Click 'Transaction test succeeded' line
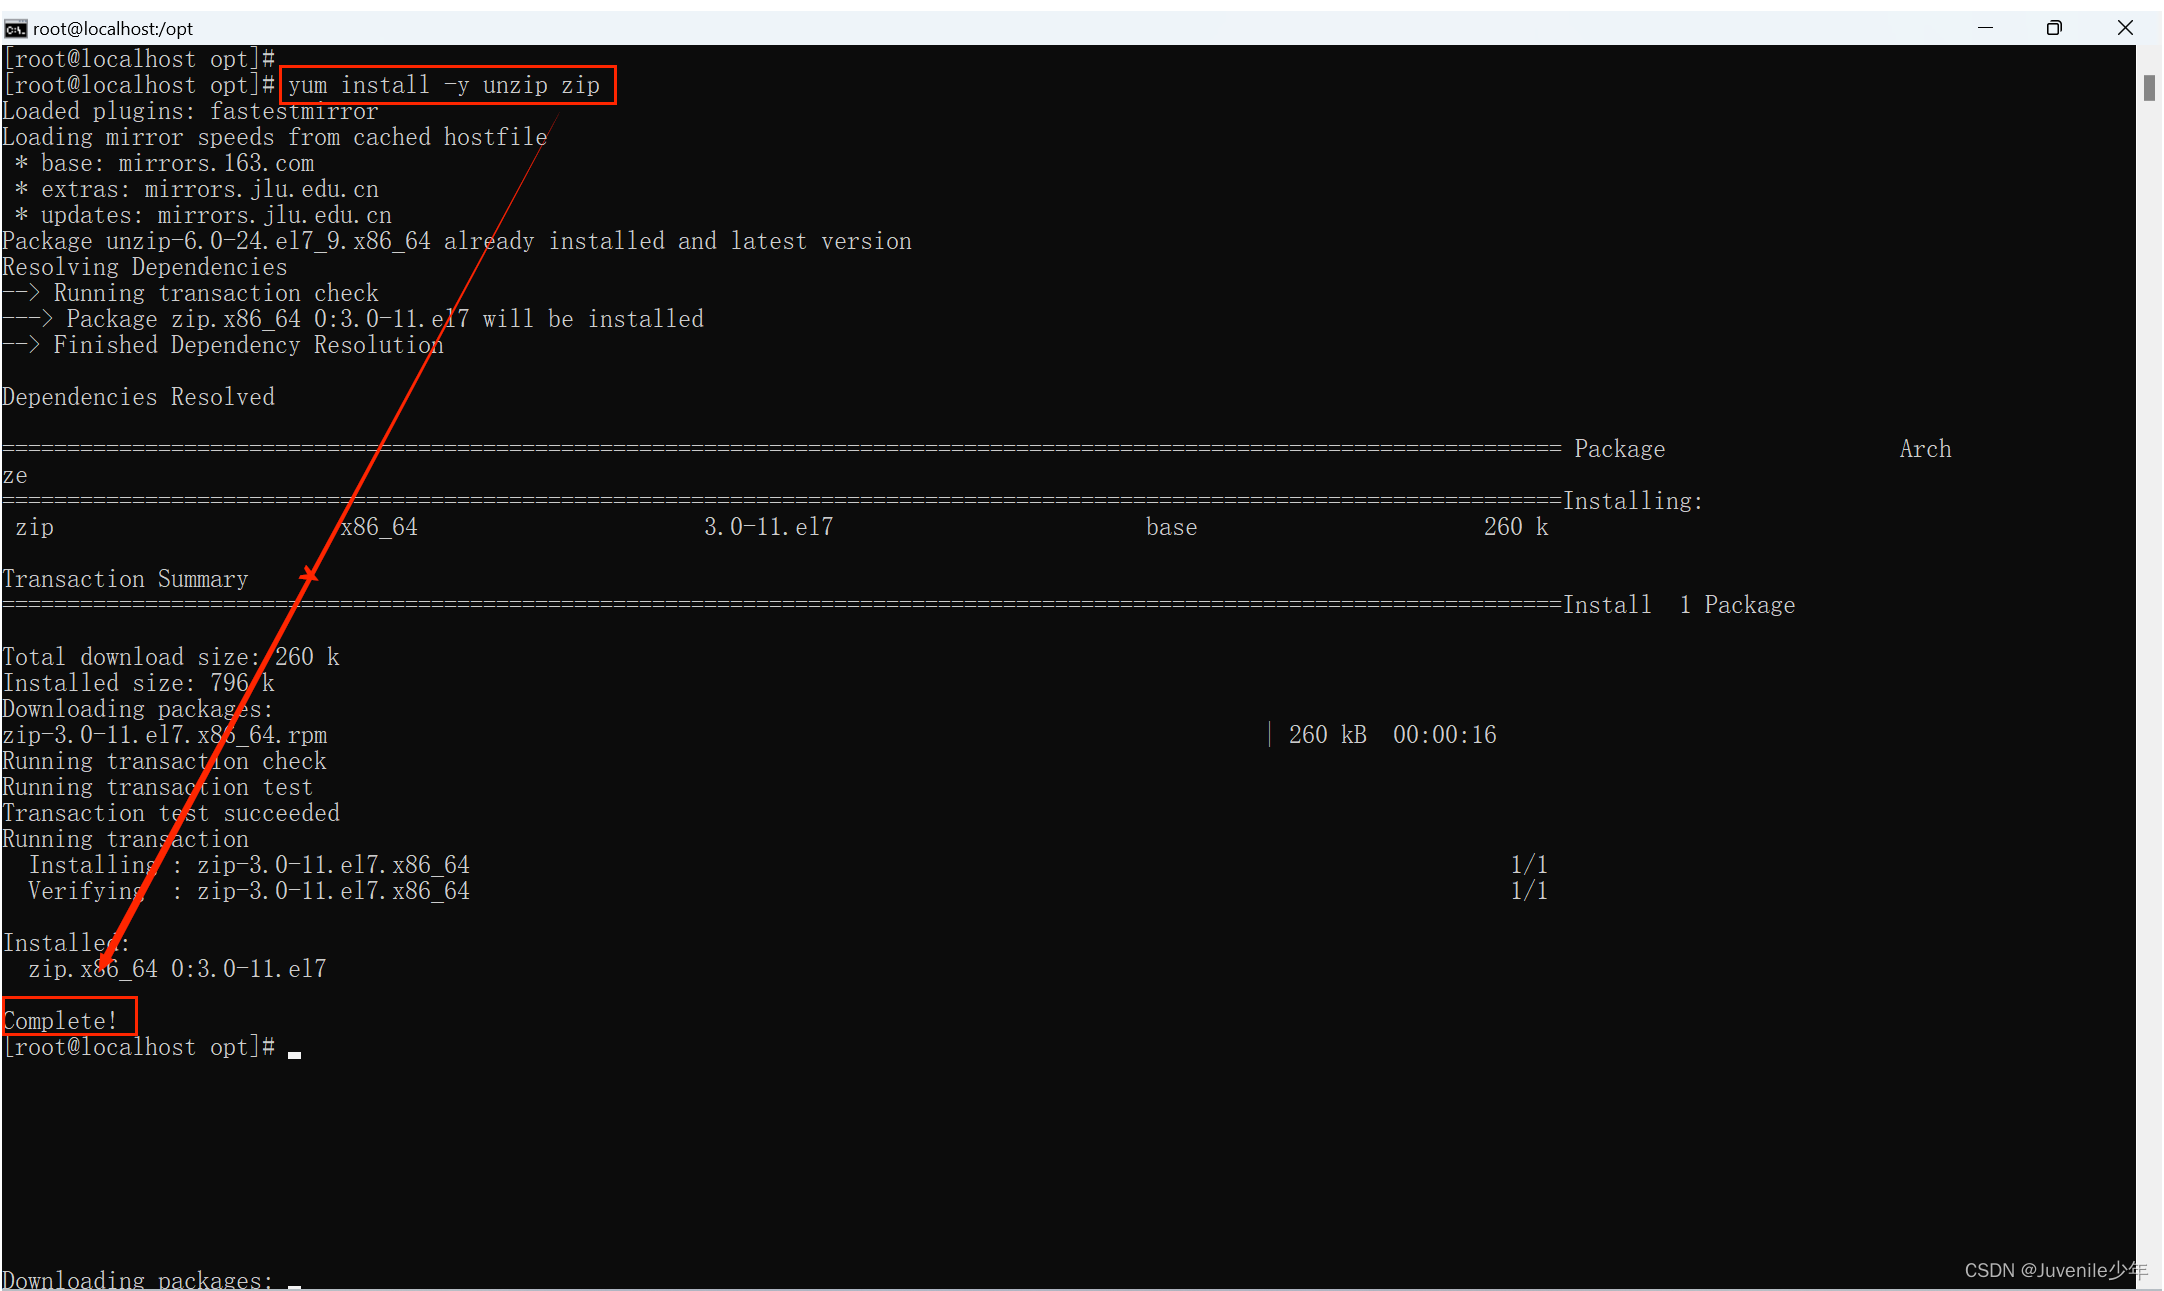This screenshot has height=1291, width=2164. 171,813
